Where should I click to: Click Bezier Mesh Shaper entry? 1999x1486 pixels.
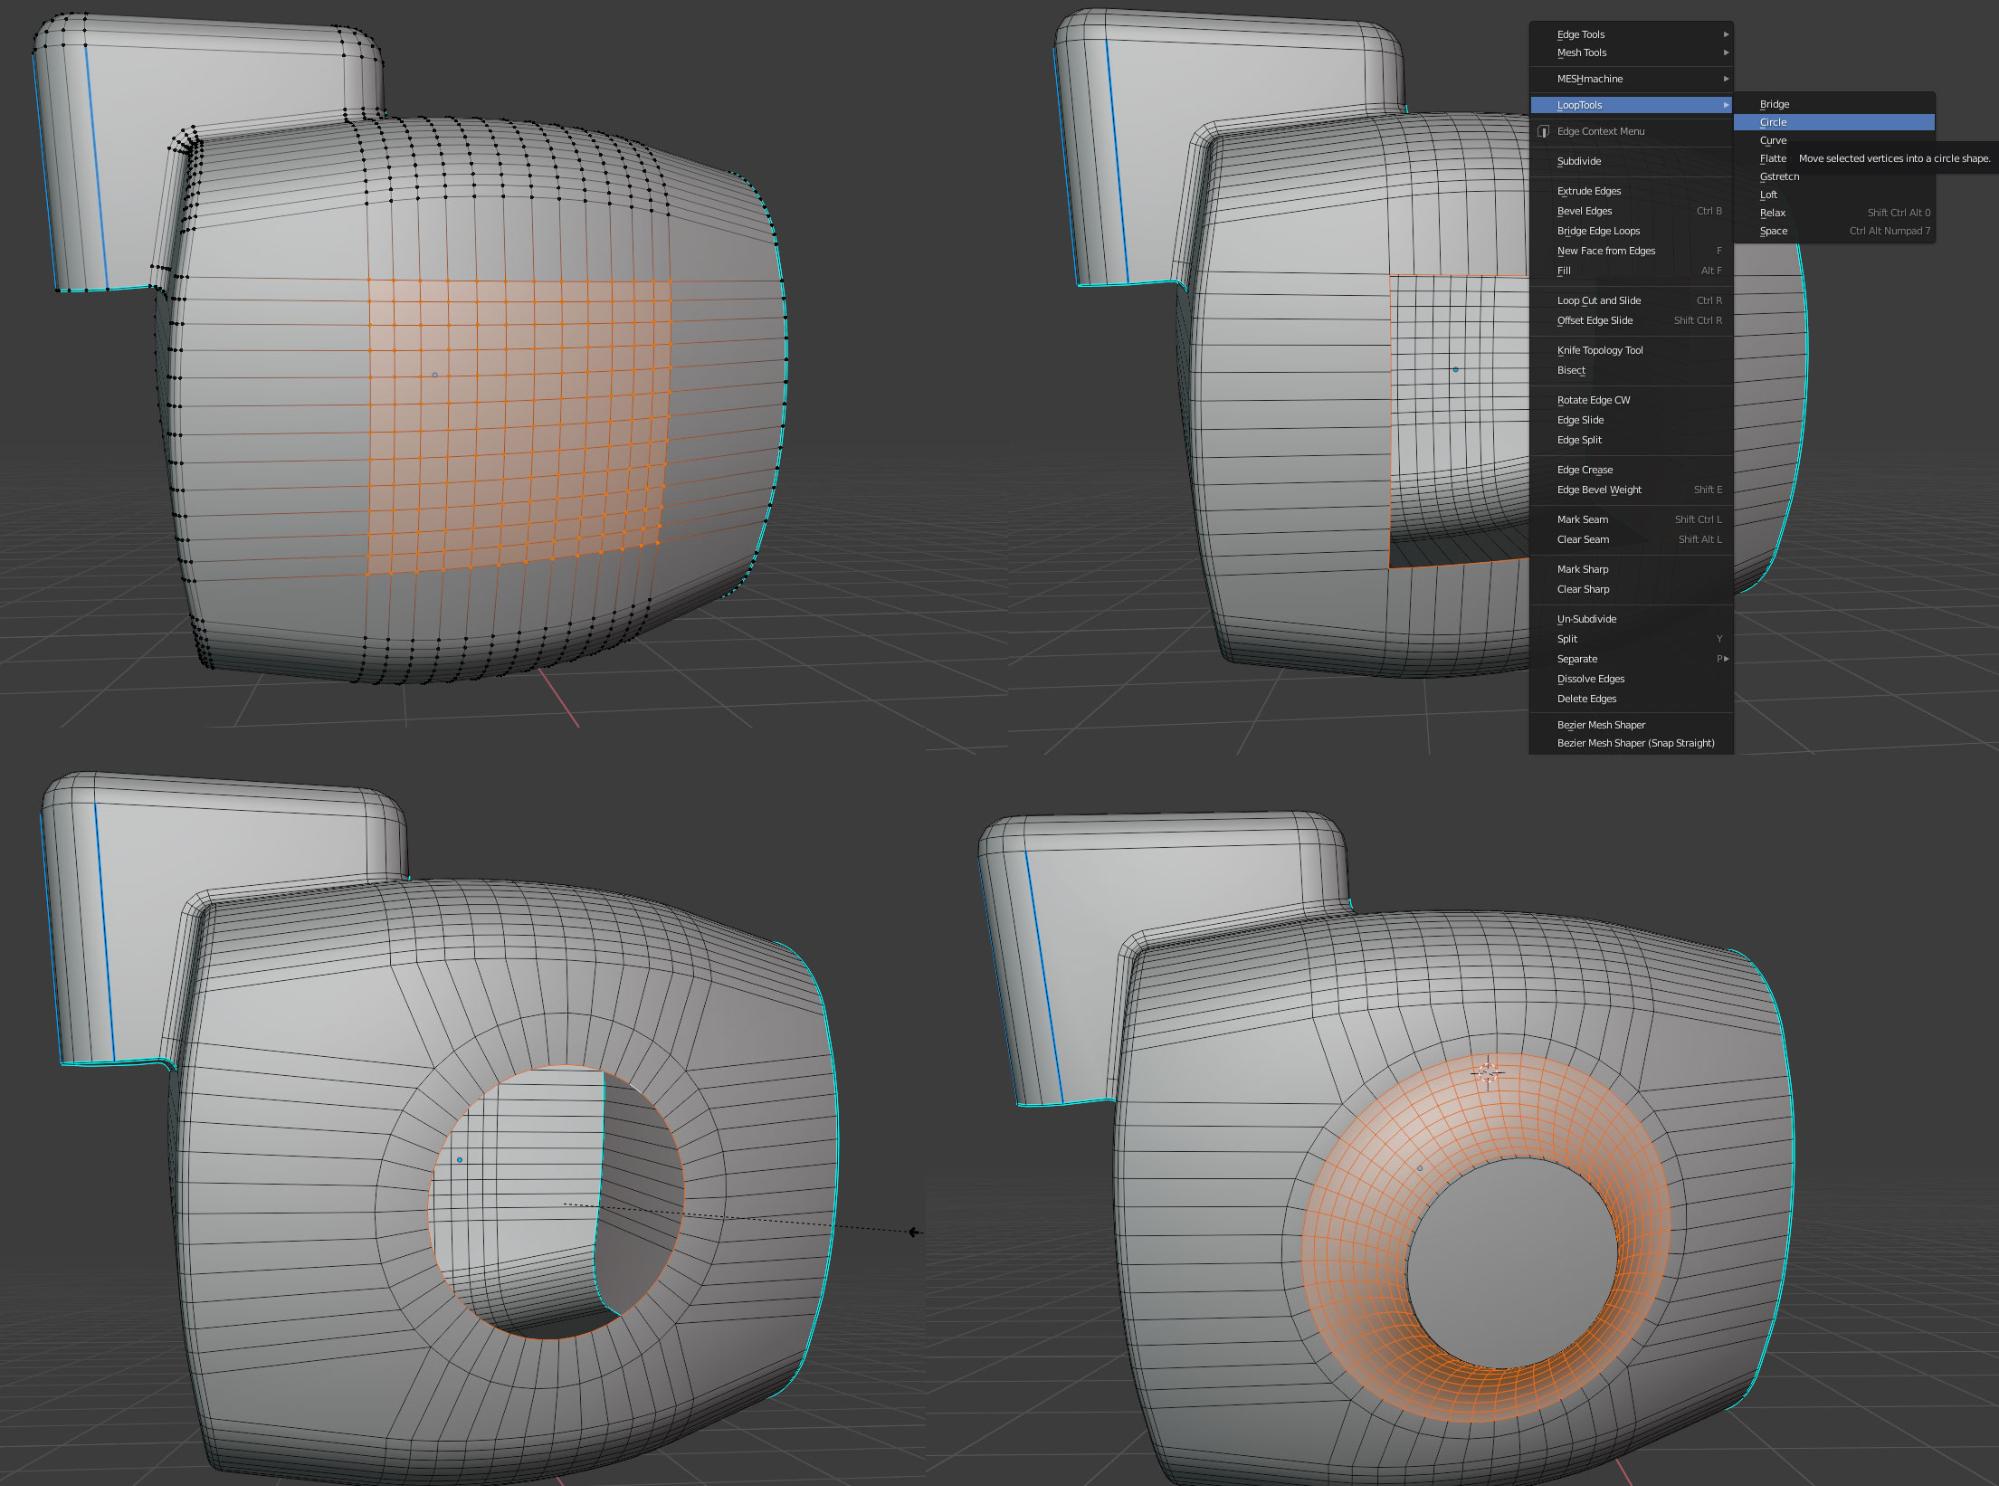1600,725
